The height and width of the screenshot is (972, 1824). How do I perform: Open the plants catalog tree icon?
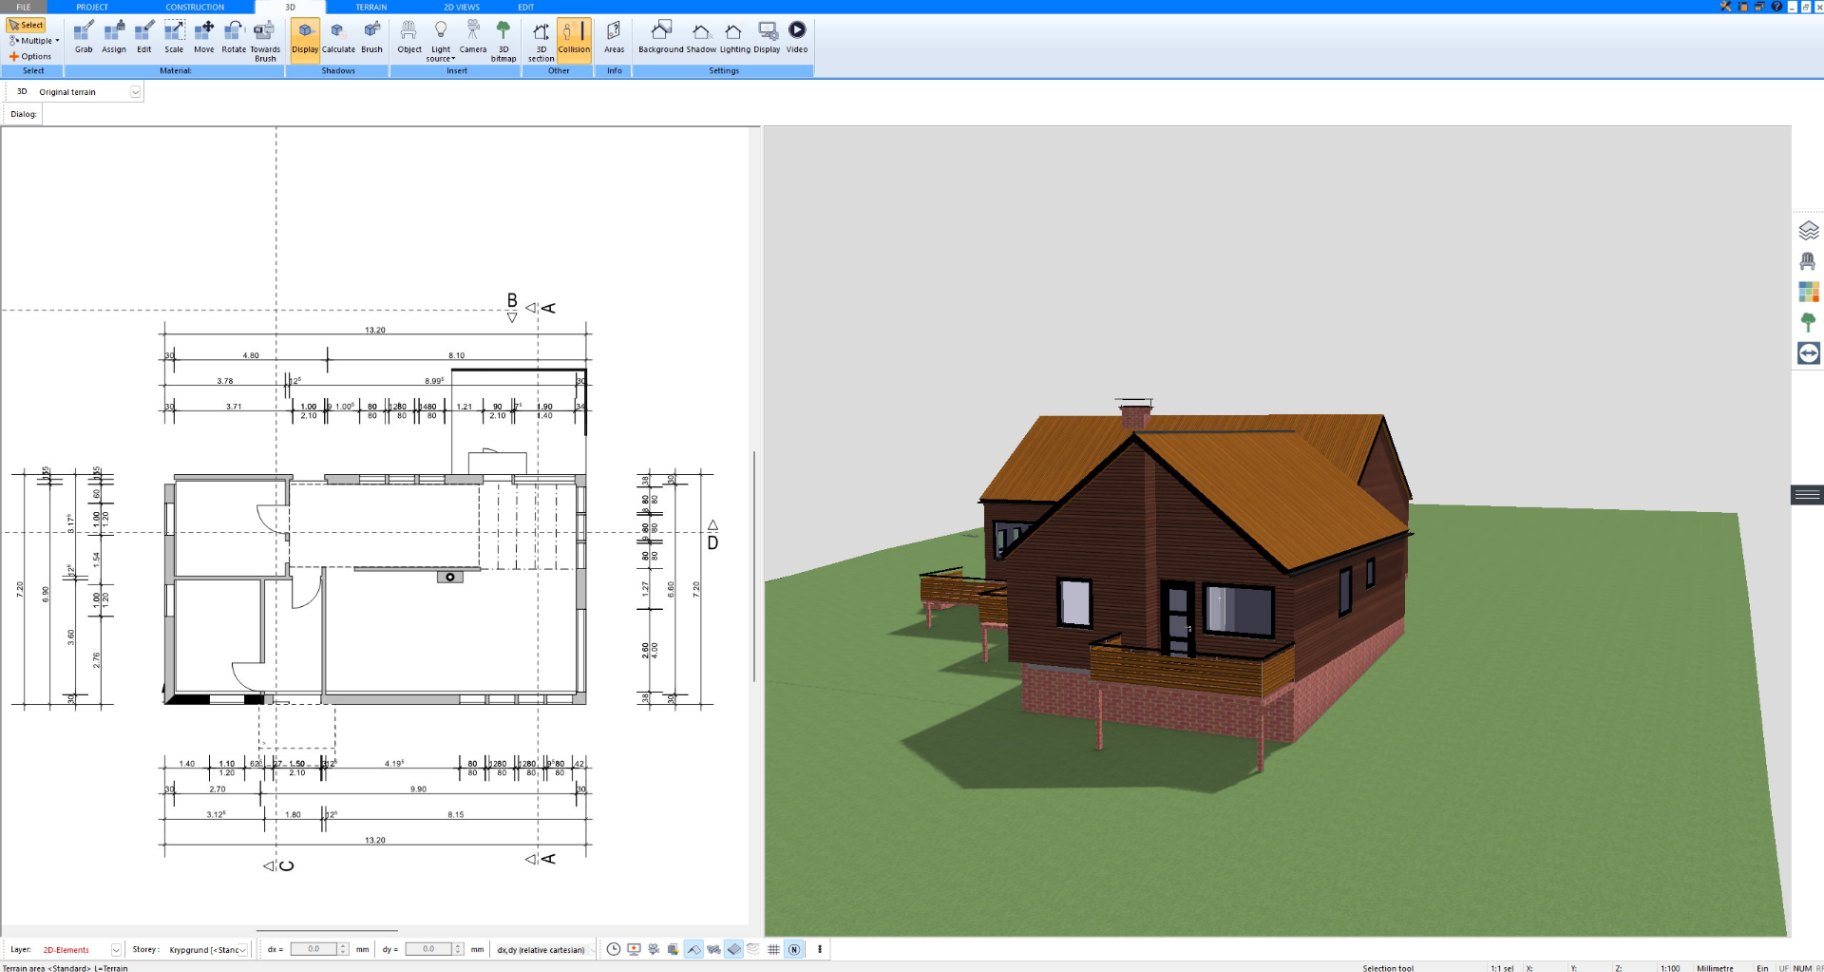tap(1808, 322)
